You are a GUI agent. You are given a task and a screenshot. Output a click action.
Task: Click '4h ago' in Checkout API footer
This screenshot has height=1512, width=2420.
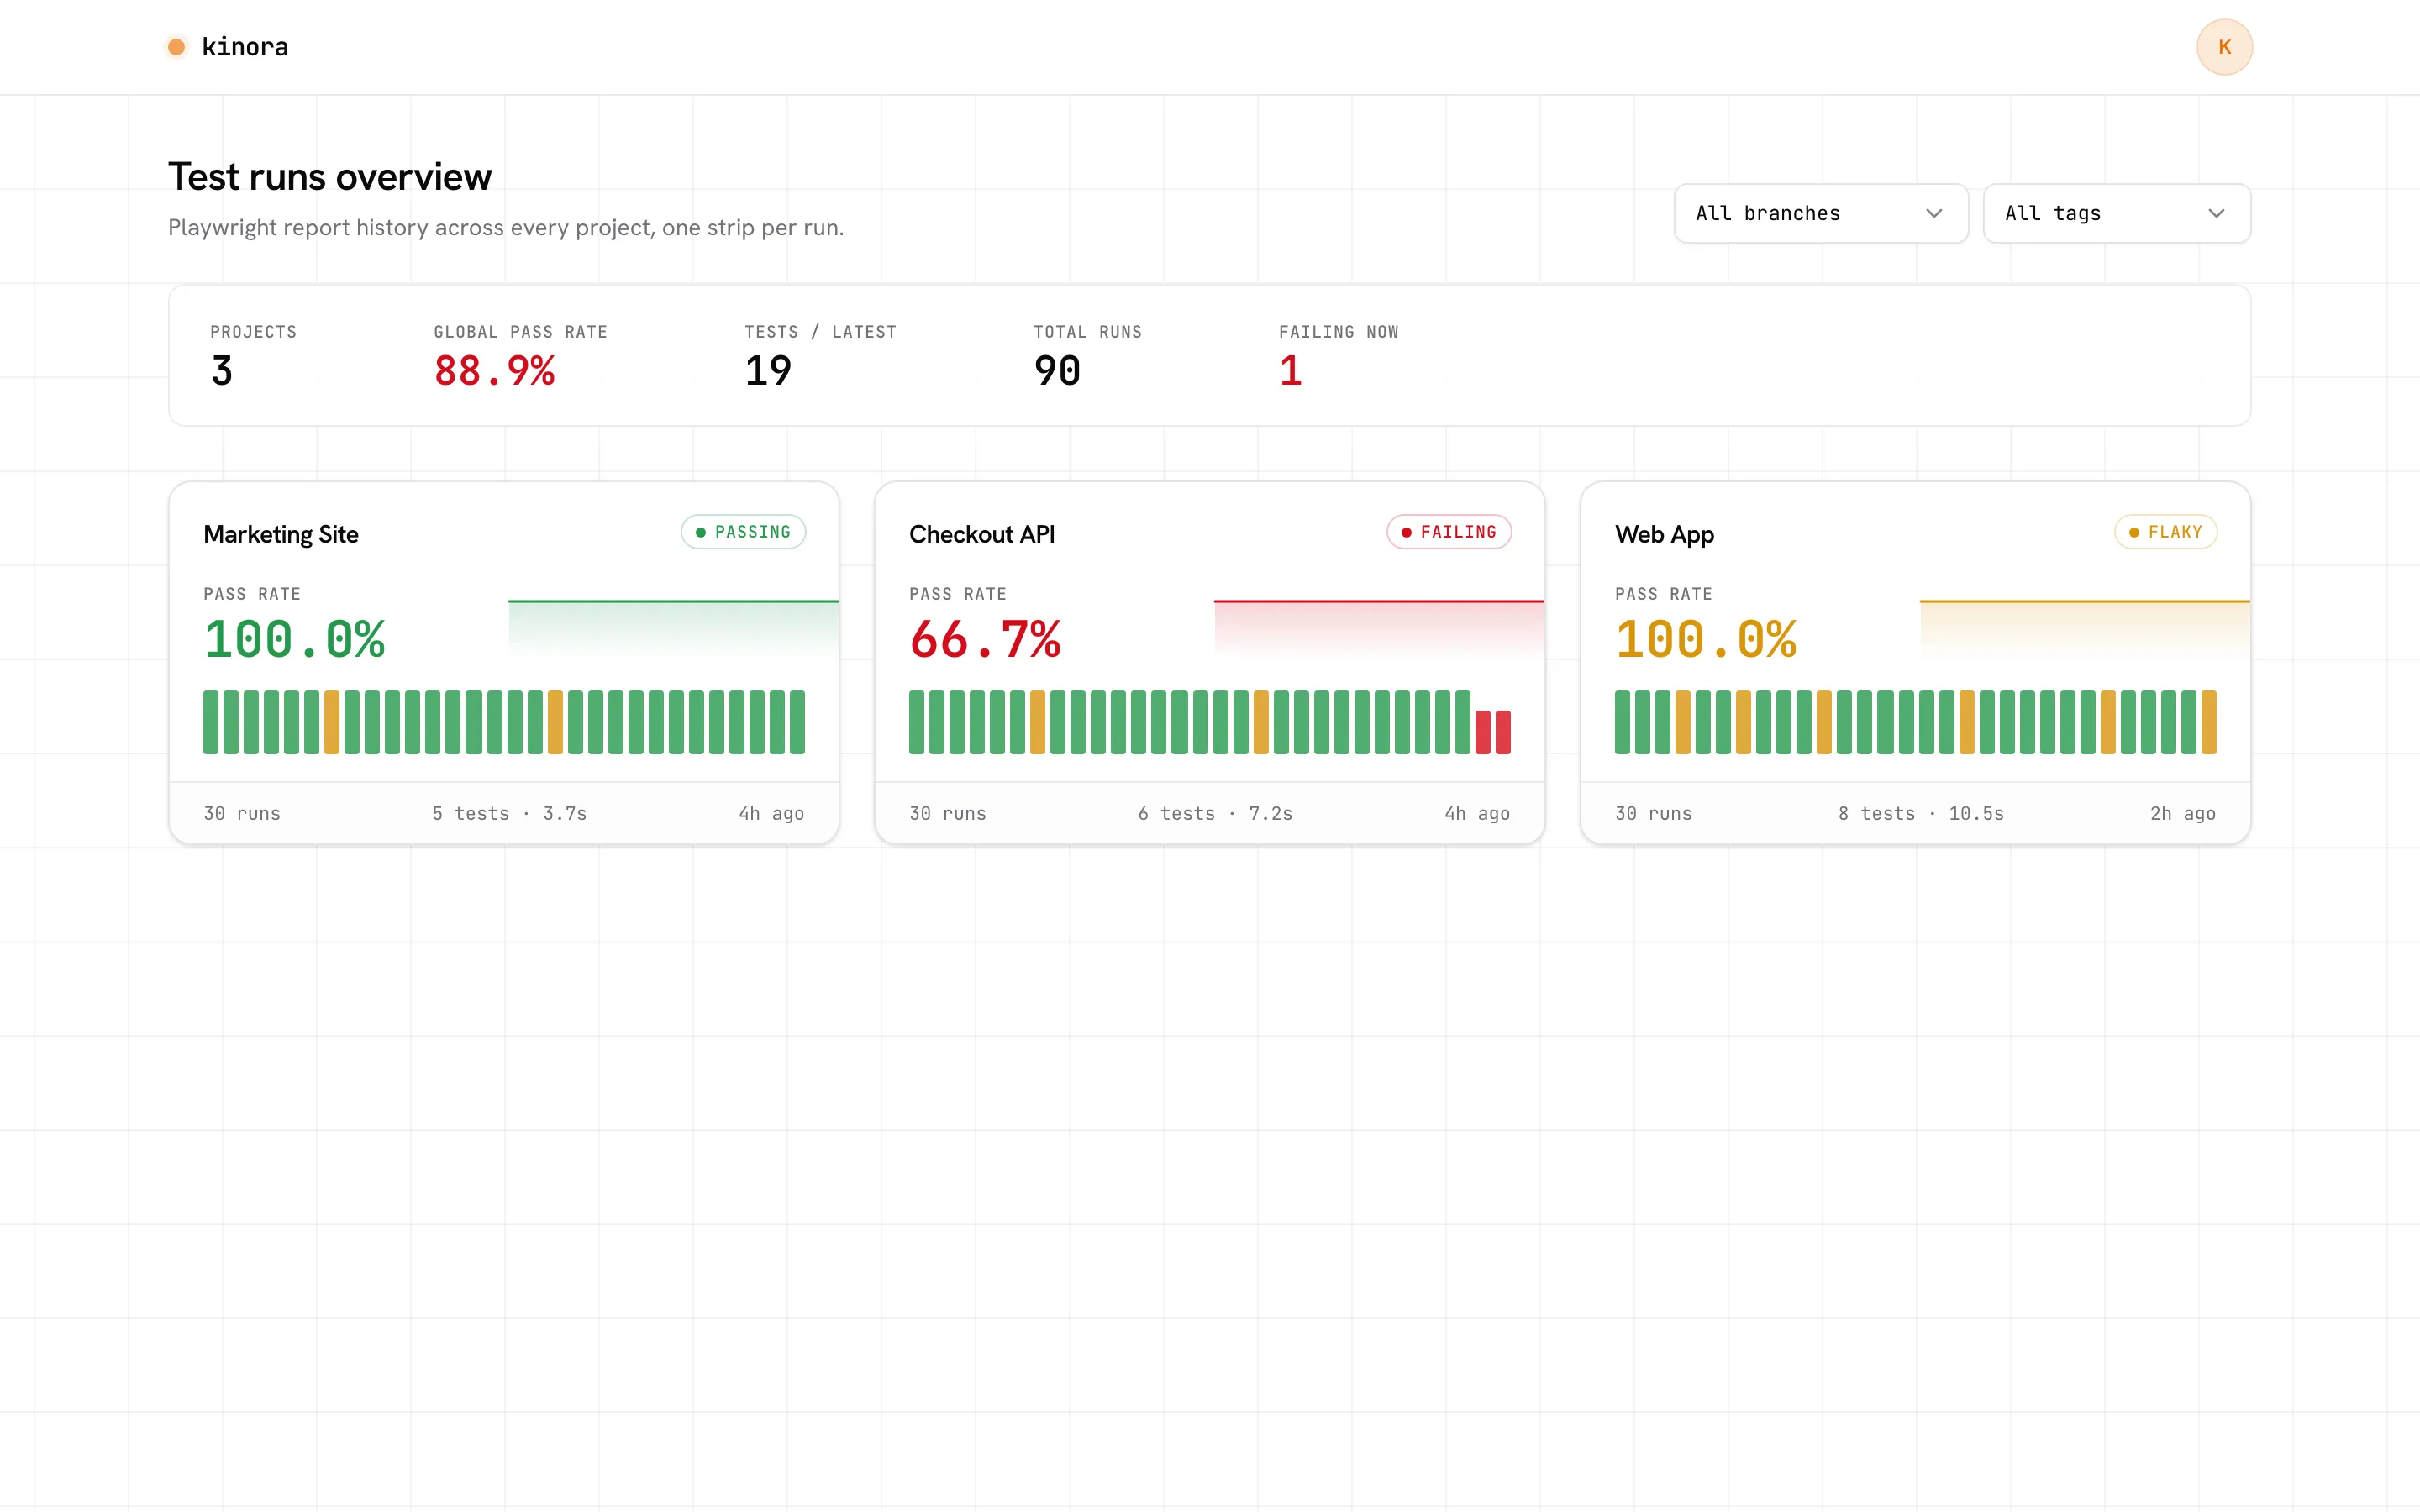click(x=1477, y=814)
